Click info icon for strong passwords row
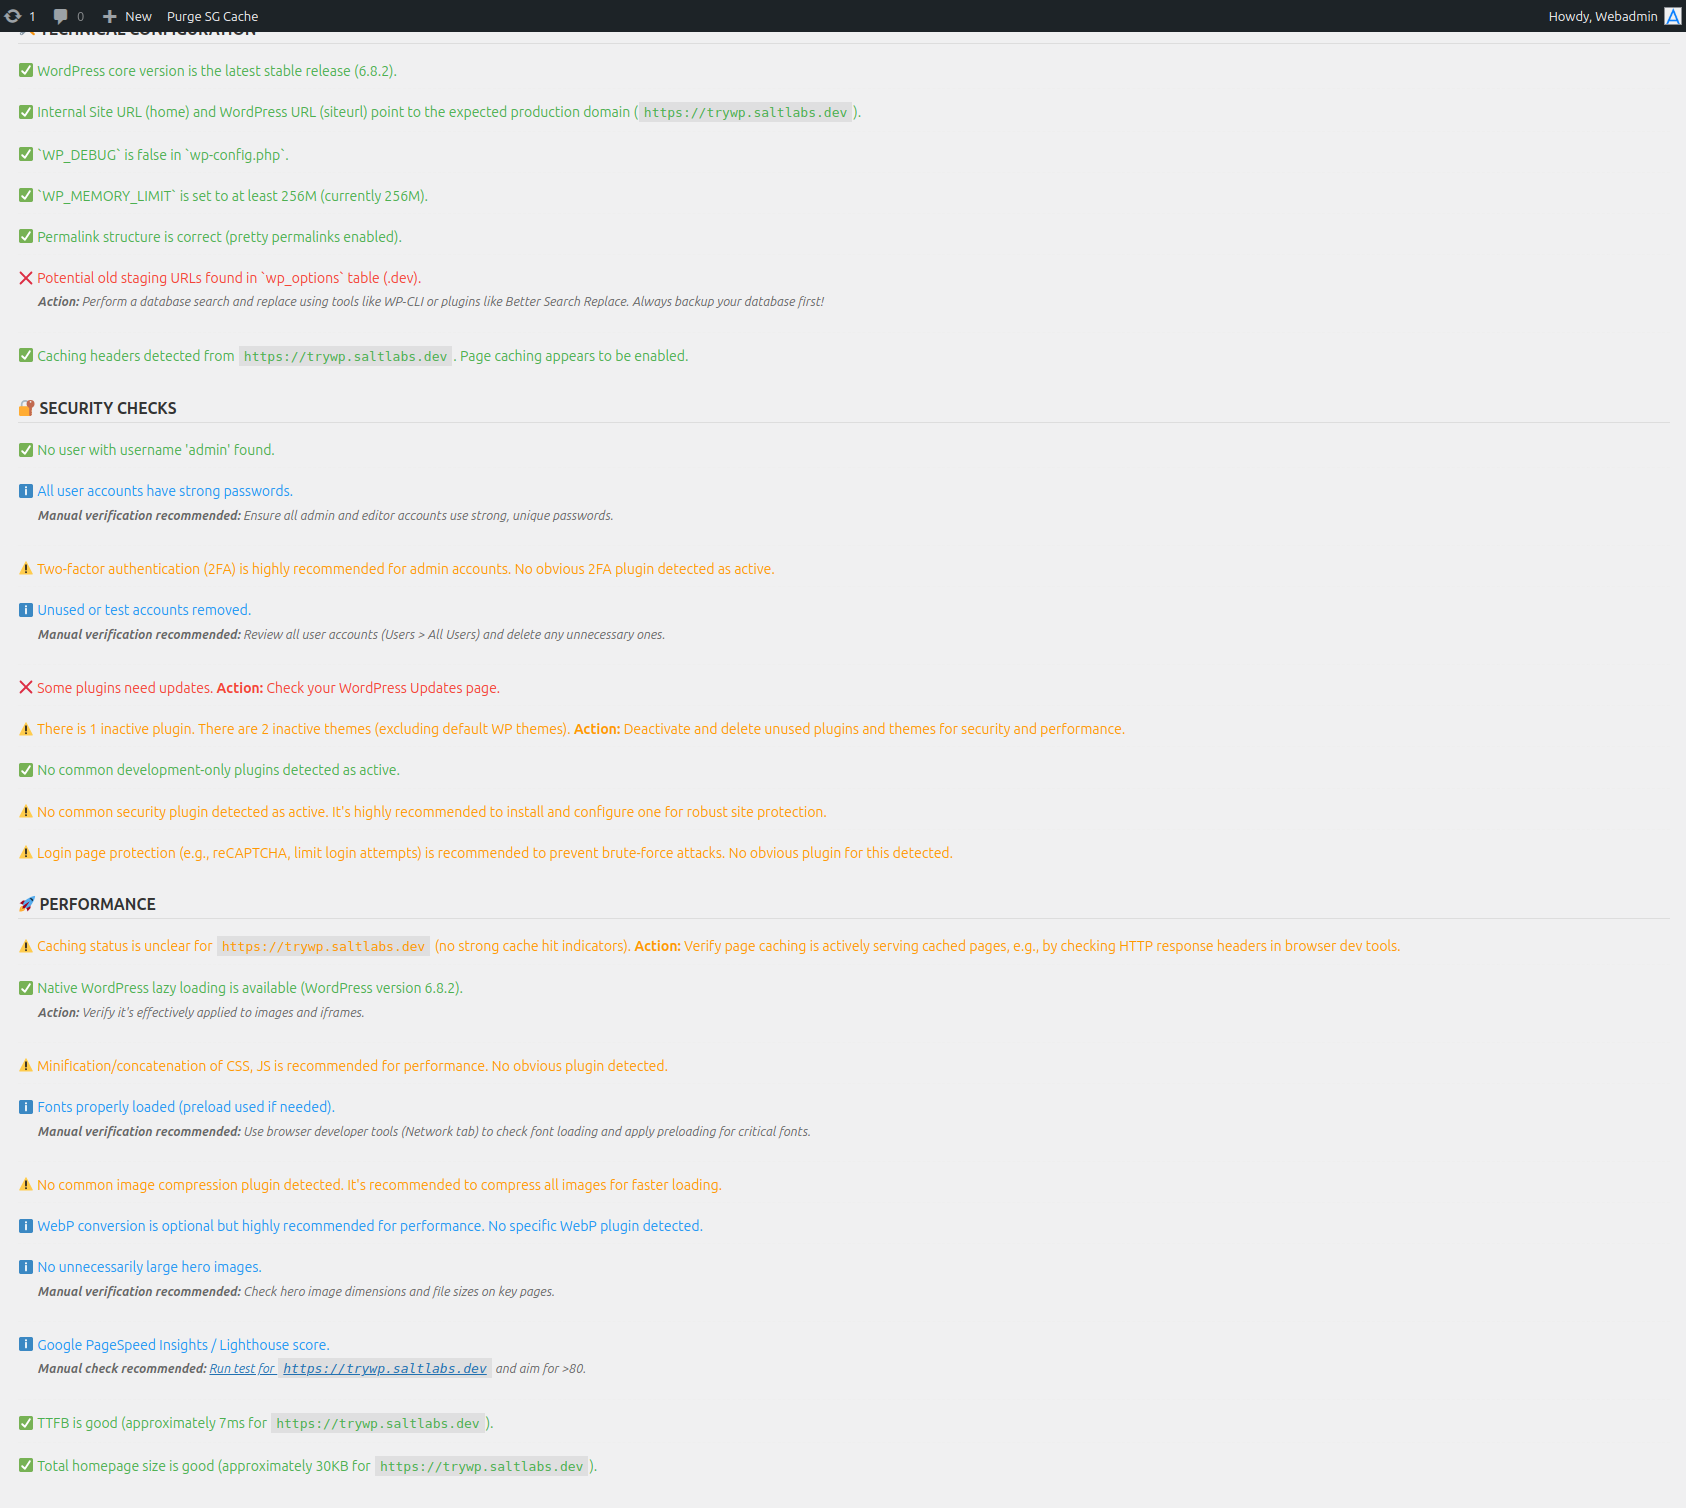Image resolution: width=1686 pixels, height=1508 pixels. pyautogui.click(x=26, y=491)
